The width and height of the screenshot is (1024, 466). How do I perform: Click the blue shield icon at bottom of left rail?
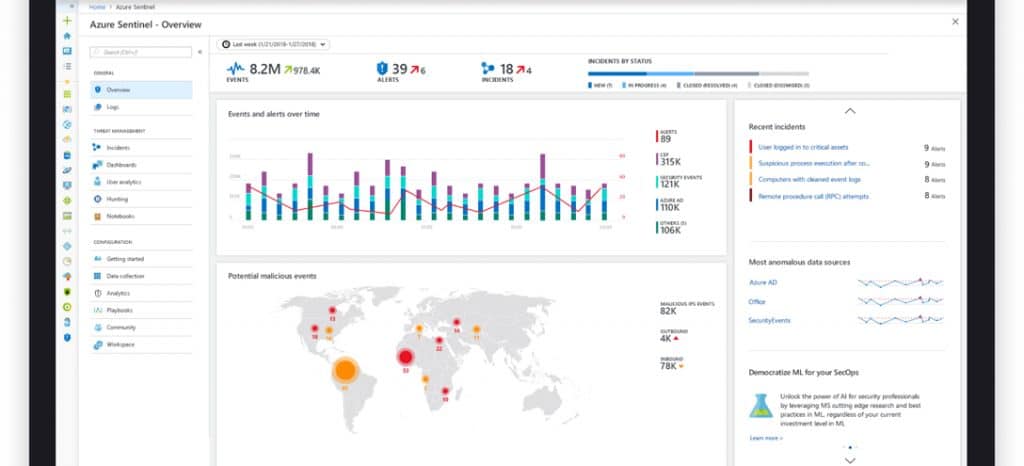[x=67, y=337]
